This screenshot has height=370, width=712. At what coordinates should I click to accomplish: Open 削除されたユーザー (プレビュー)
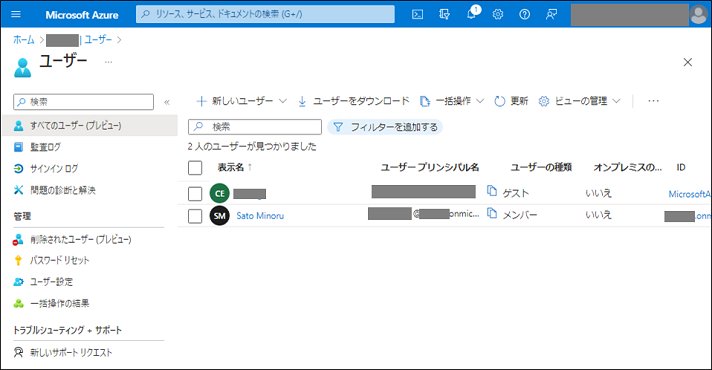pyautogui.click(x=80, y=239)
